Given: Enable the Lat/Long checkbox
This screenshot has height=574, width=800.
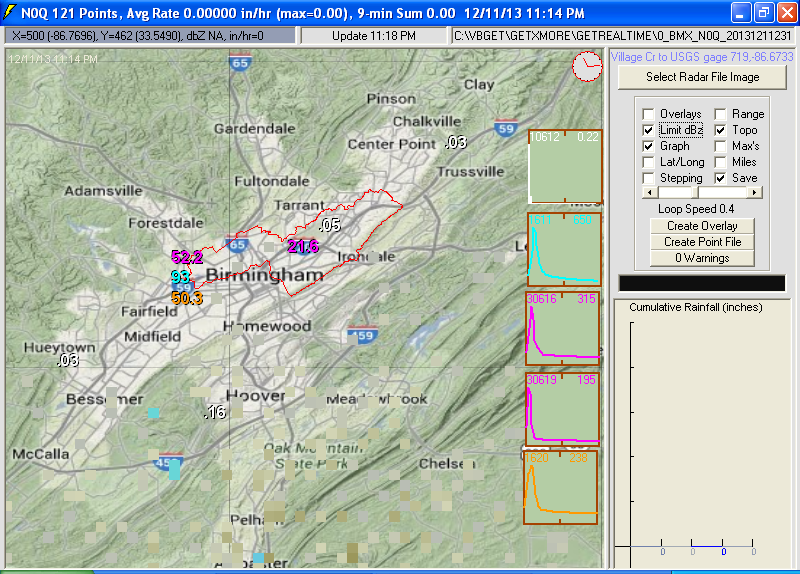Looking at the screenshot, I should 649,162.
